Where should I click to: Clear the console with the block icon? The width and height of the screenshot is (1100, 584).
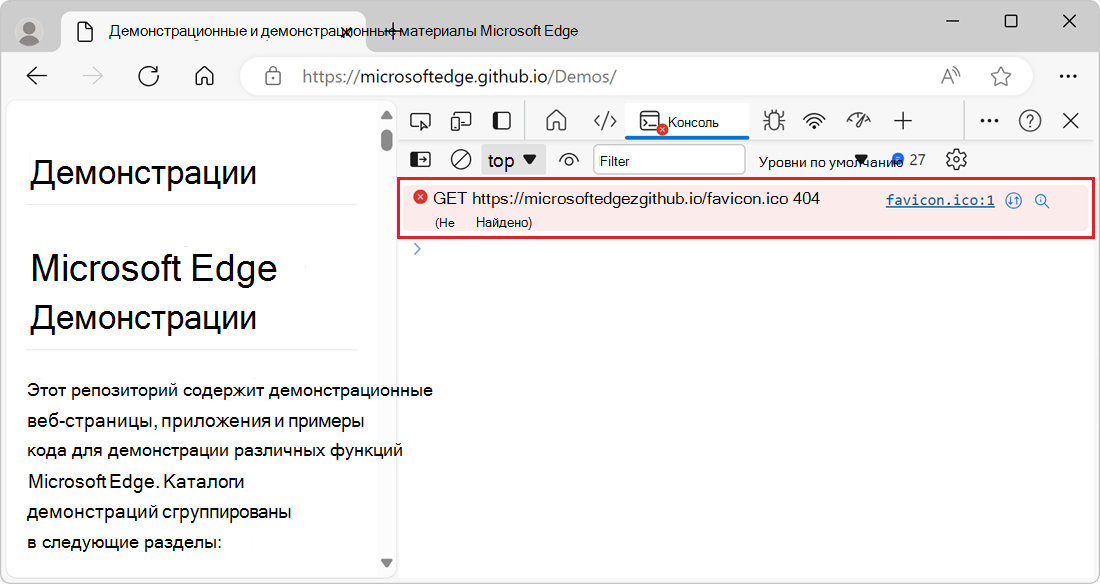(460, 159)
